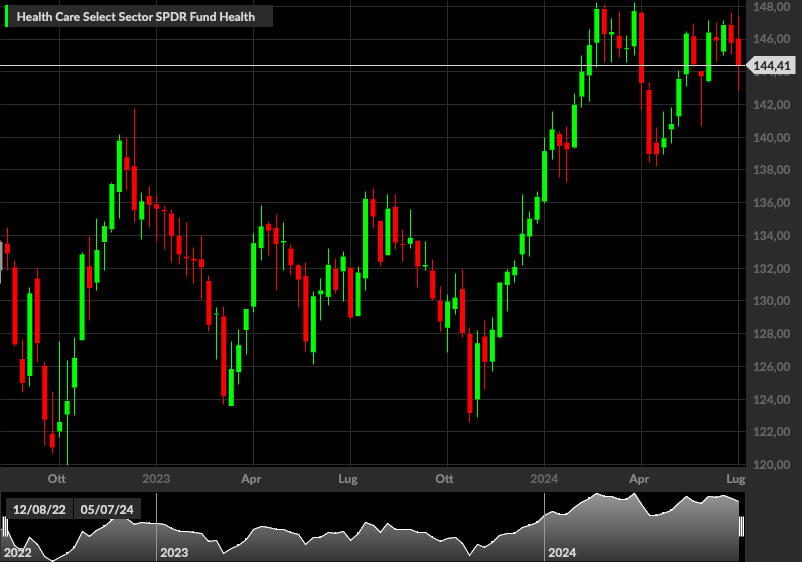This screenshot has height=562, width=802.
Task: Click the 120,00 price axis label
Action: click(771, 465)
